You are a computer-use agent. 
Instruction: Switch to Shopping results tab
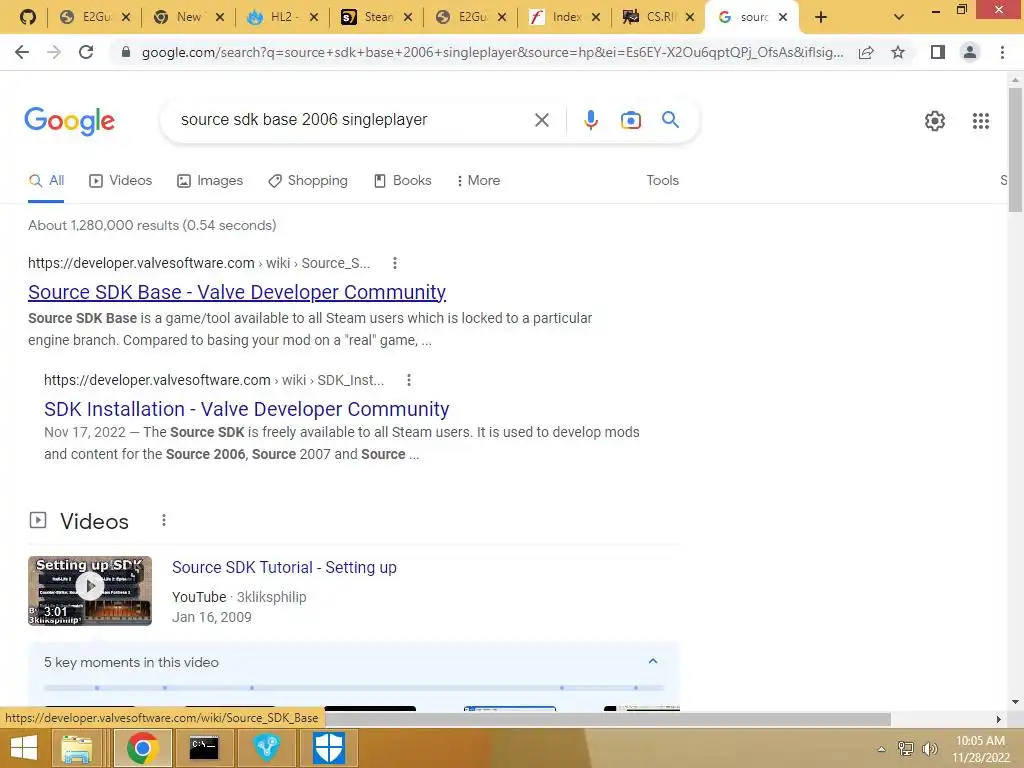[308, 180]
